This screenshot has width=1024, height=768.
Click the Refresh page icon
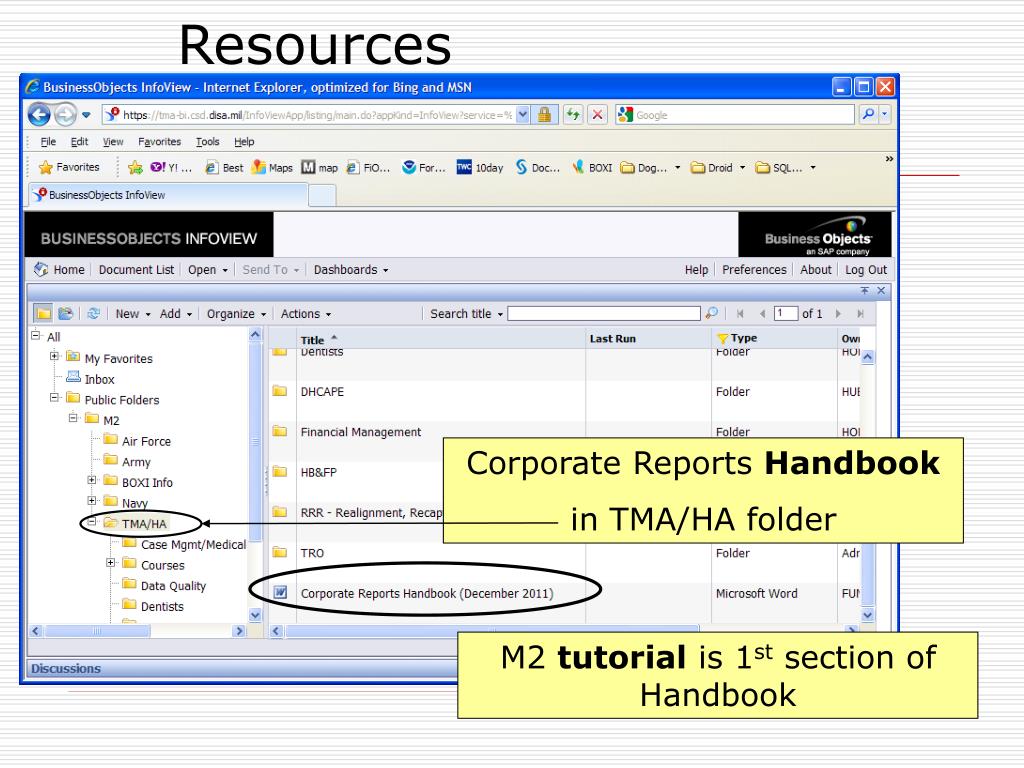573,115
